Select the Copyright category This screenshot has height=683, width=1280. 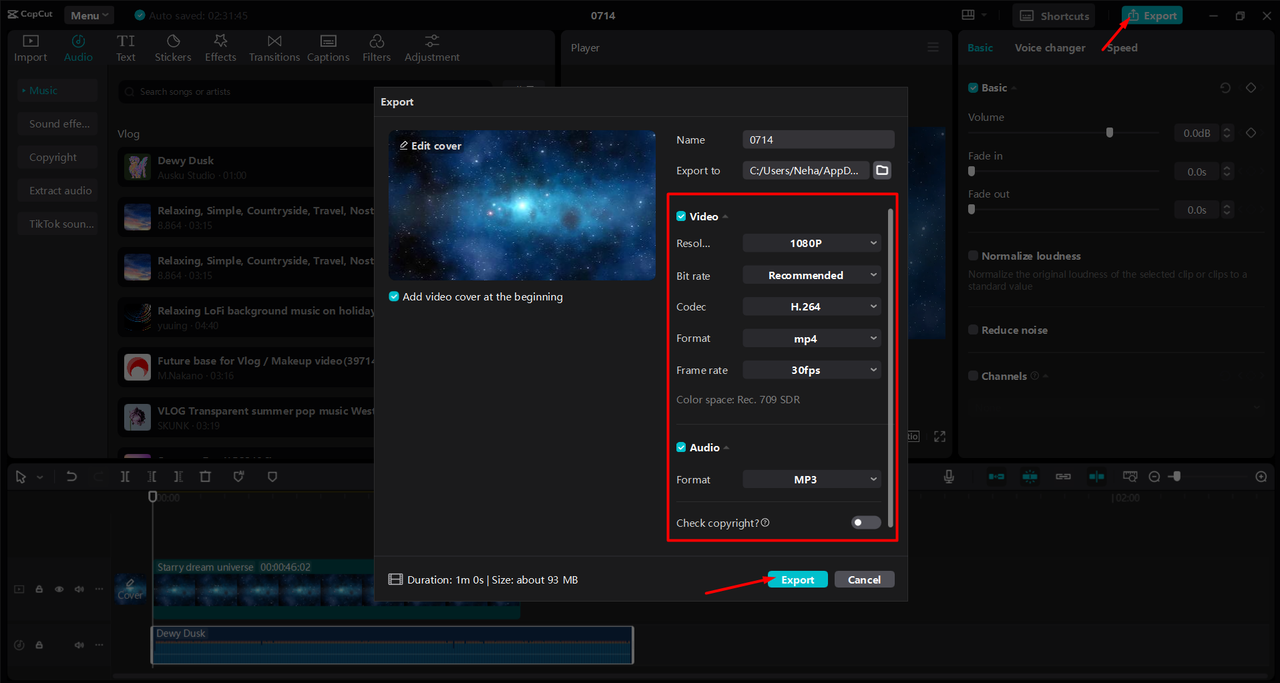(x=58, y=157)
